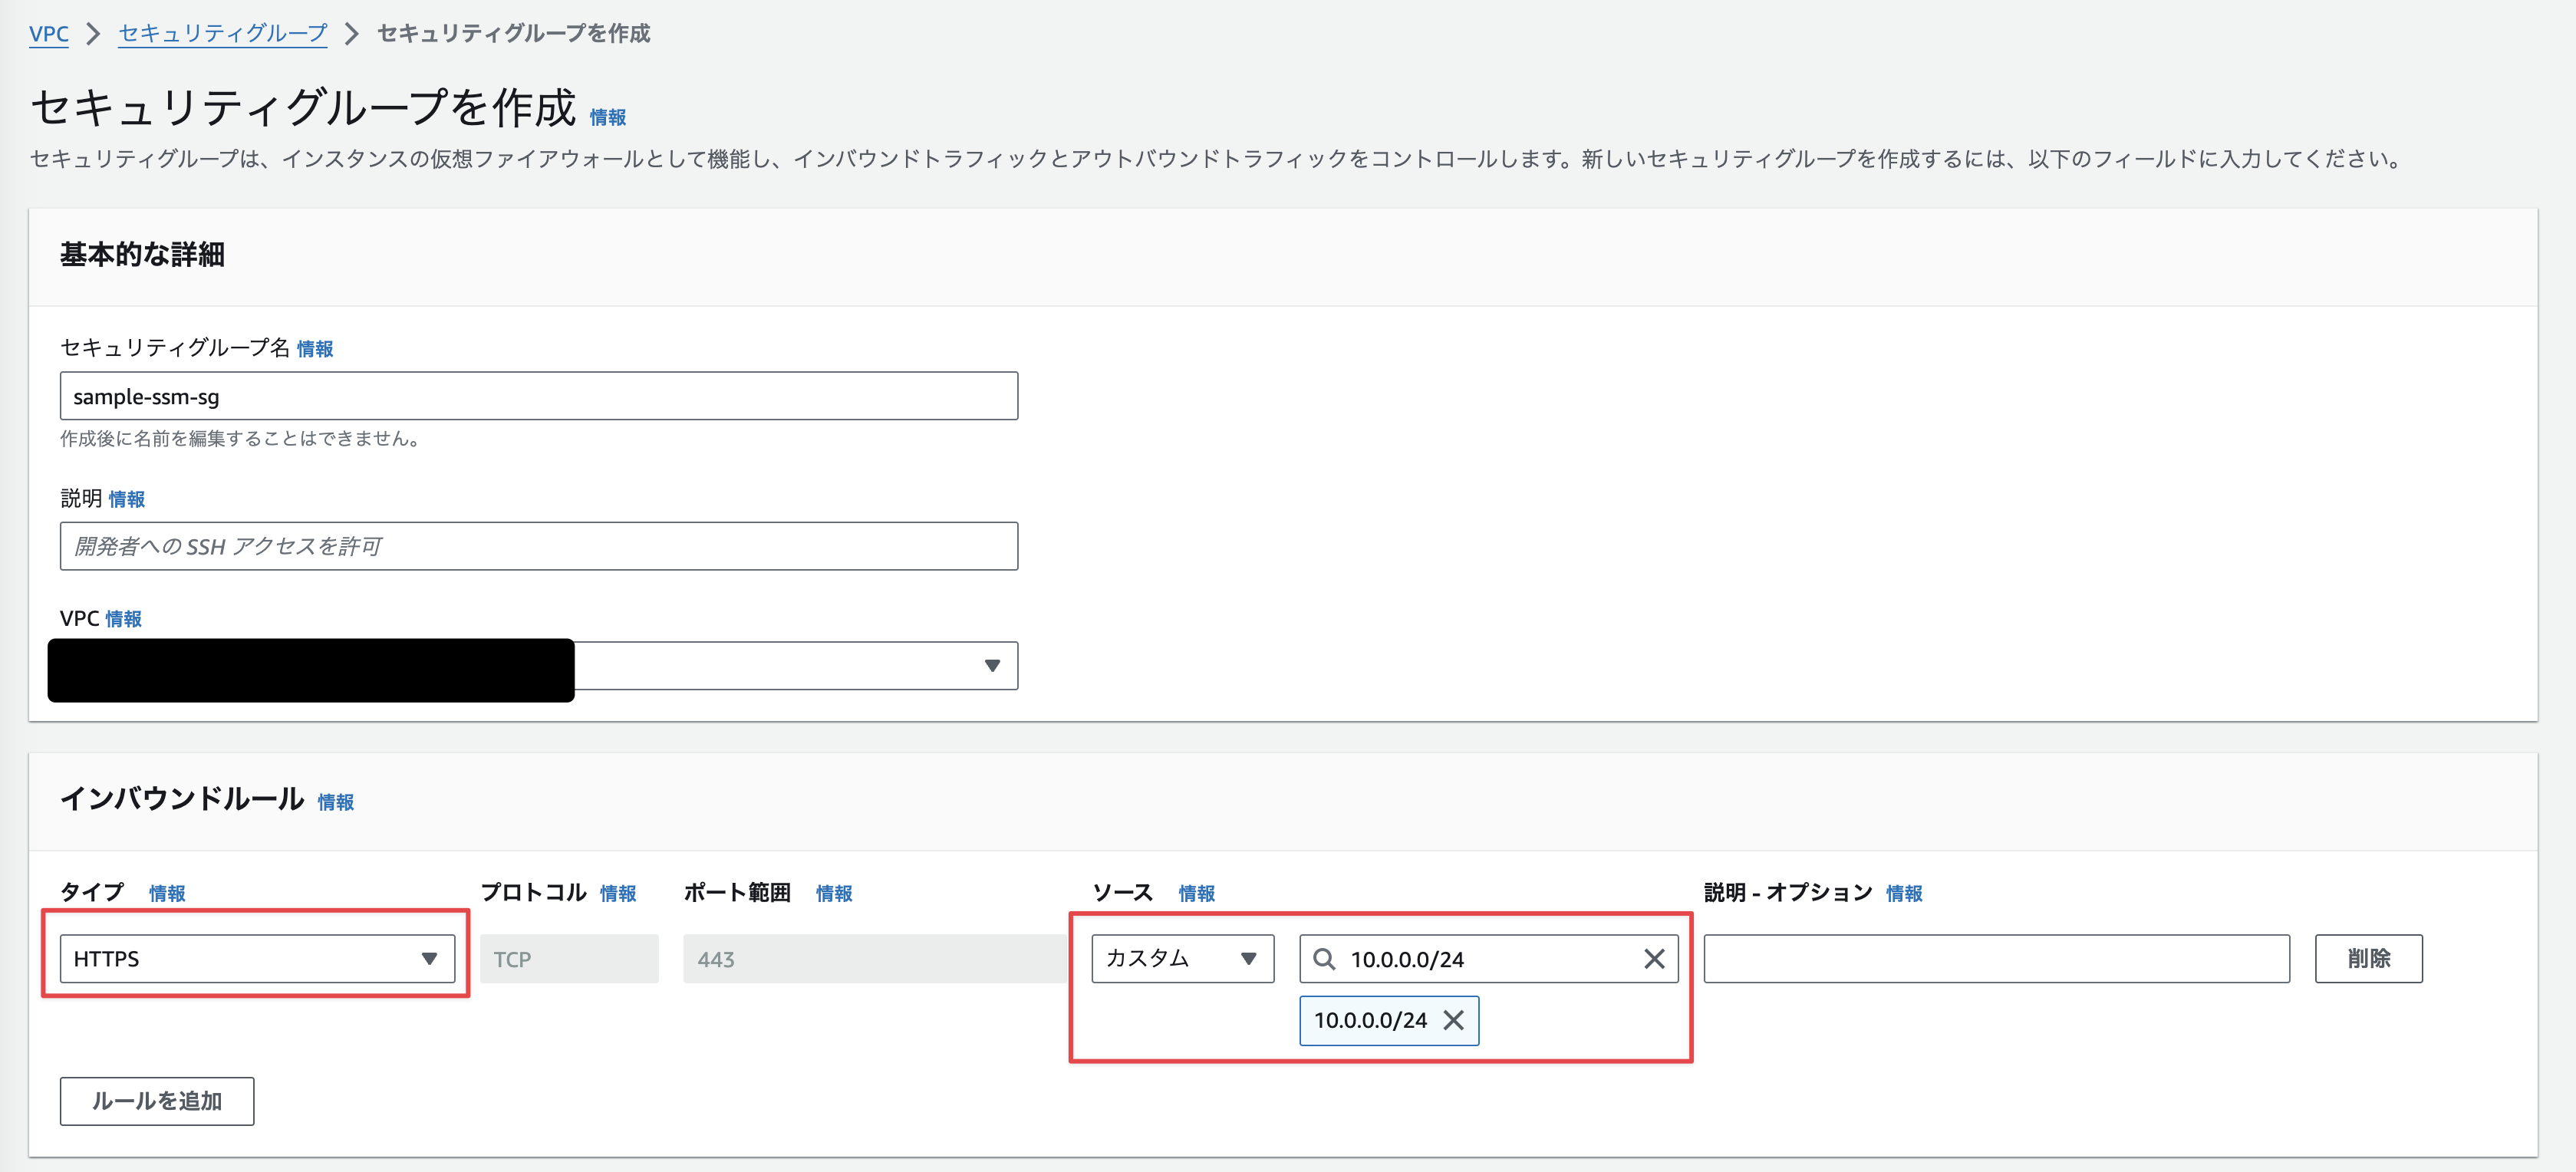
Task: Click the rule description option field
Action: [1995, 959]
